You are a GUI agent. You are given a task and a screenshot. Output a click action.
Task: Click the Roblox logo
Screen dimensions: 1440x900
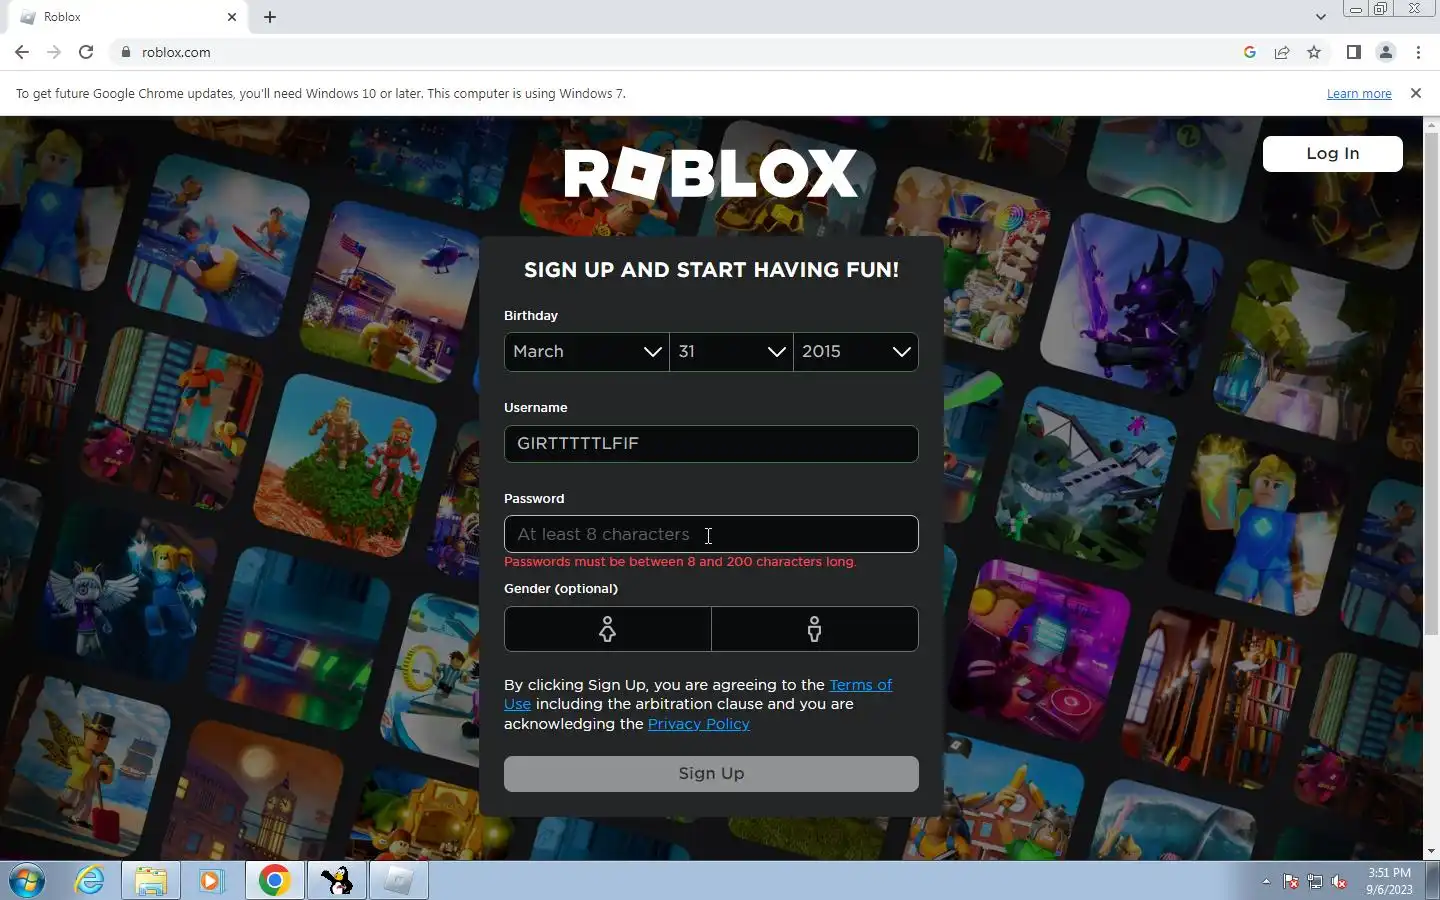(711, 174)
